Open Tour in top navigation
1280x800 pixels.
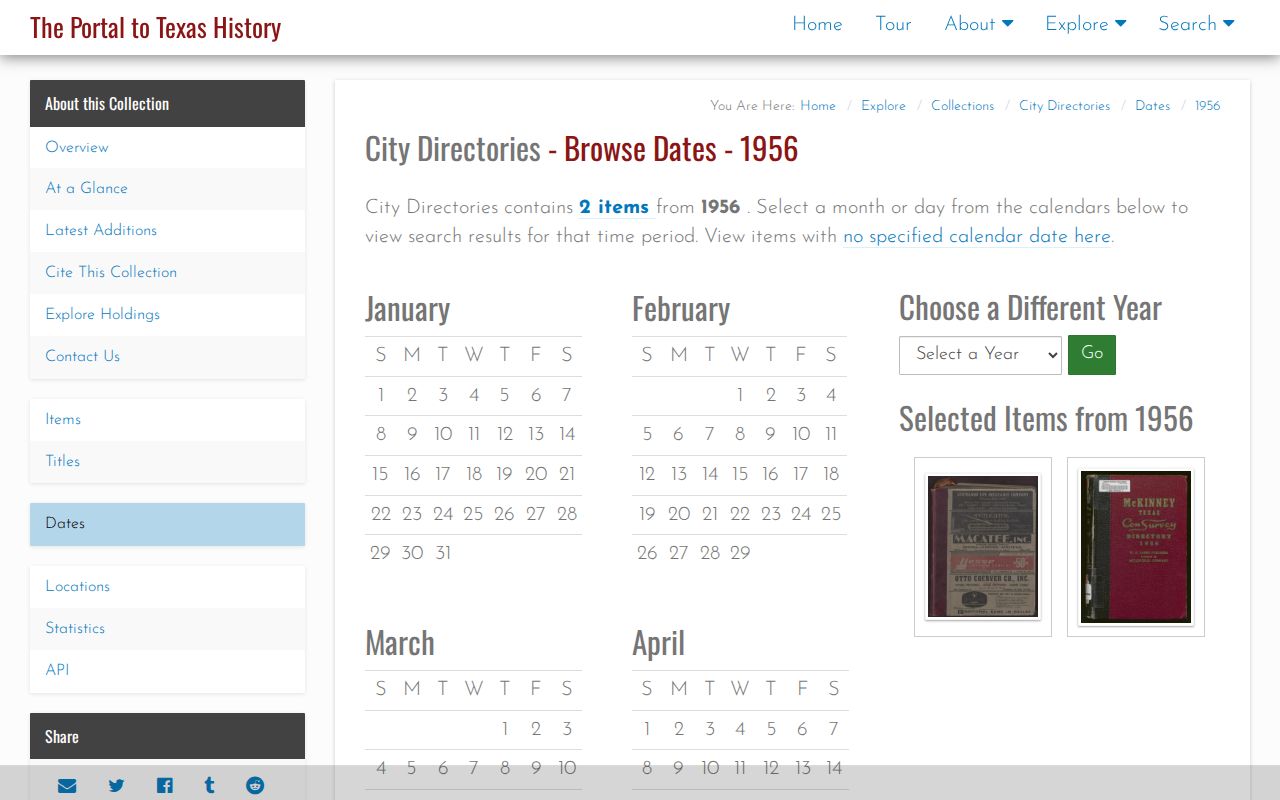click(893, 24)
